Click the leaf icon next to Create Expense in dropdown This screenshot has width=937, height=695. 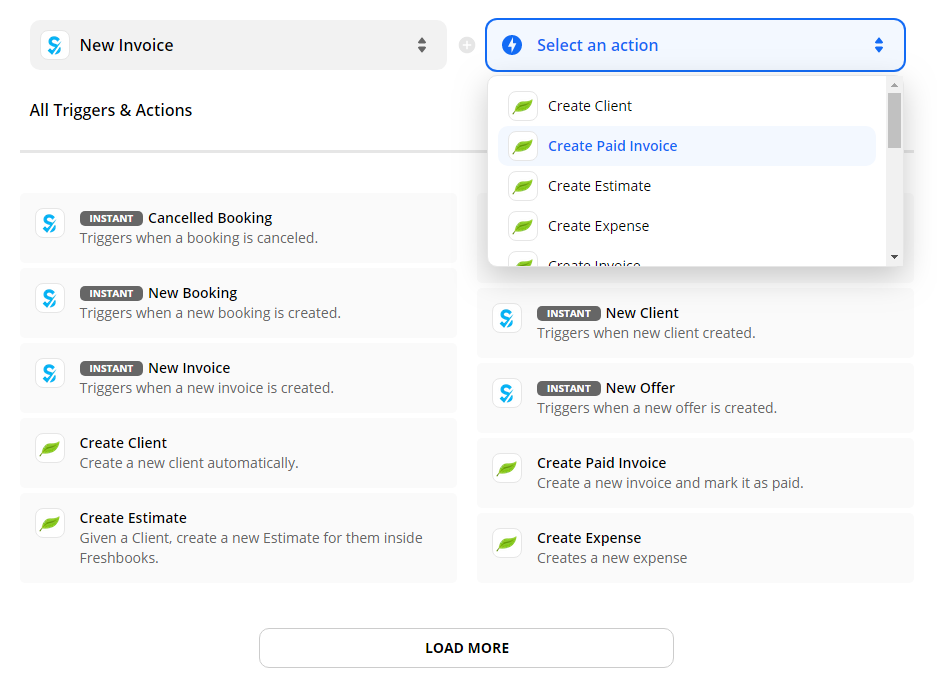(x=522, y=226)
